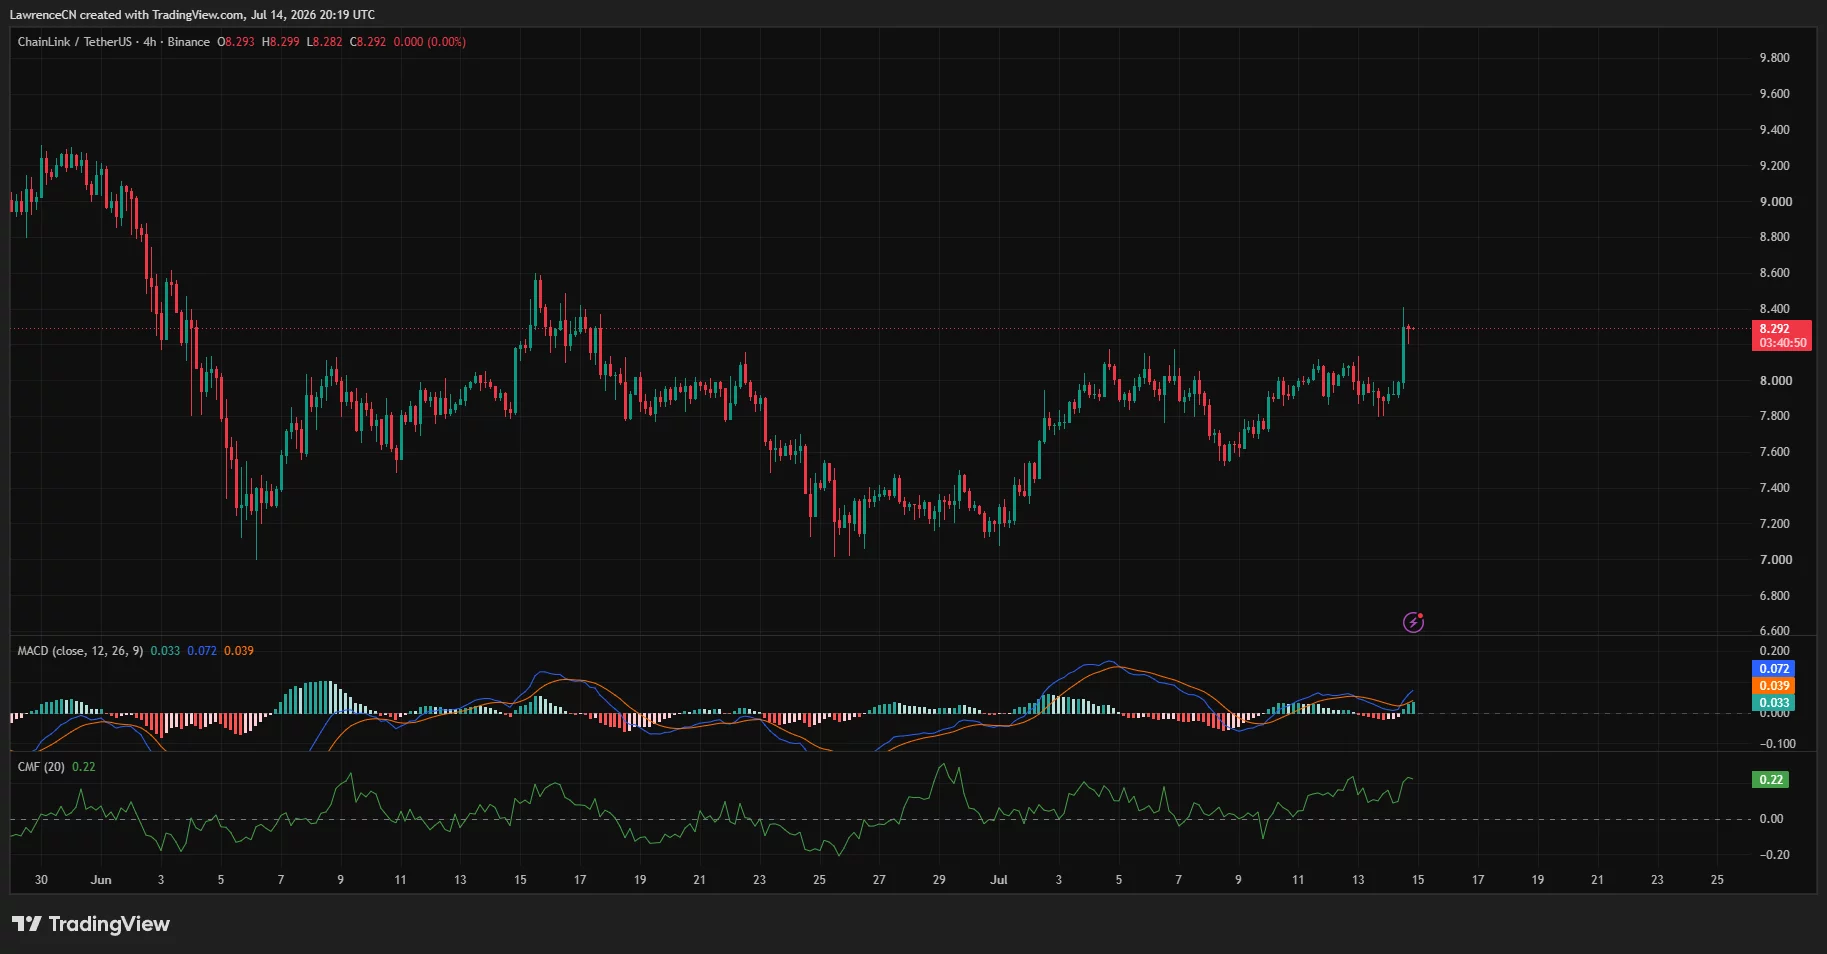
Task: Click MACD legend orange value 0.039
Action: [x=239, y=651]
